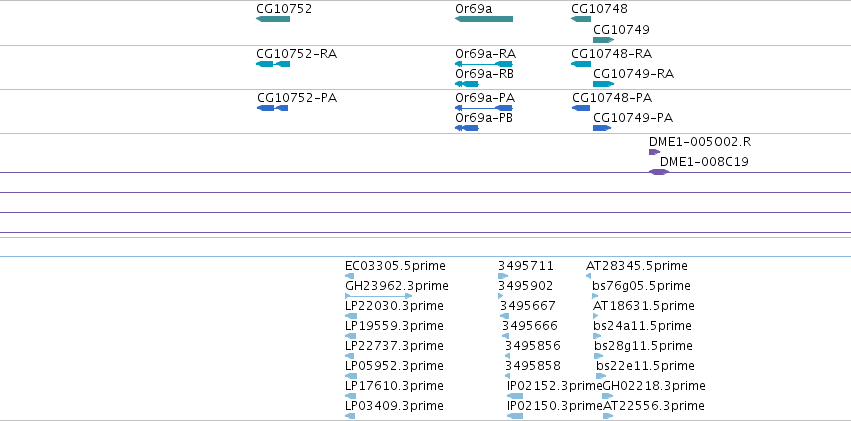The width and height of the screenshot is (851, 421).
Task: Select EST LP22030.3prime
Action: point(351,316)
